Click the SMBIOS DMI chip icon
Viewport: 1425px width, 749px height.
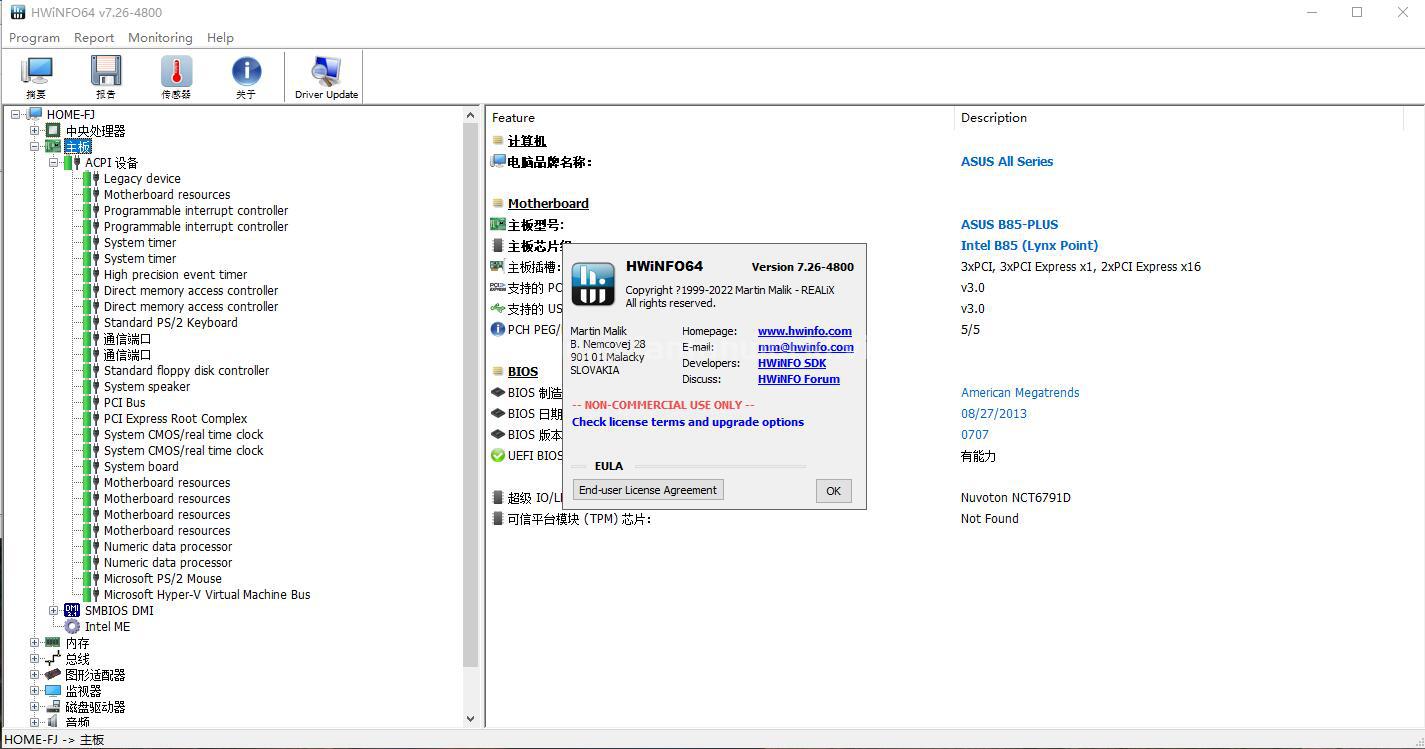coord(72,610)
